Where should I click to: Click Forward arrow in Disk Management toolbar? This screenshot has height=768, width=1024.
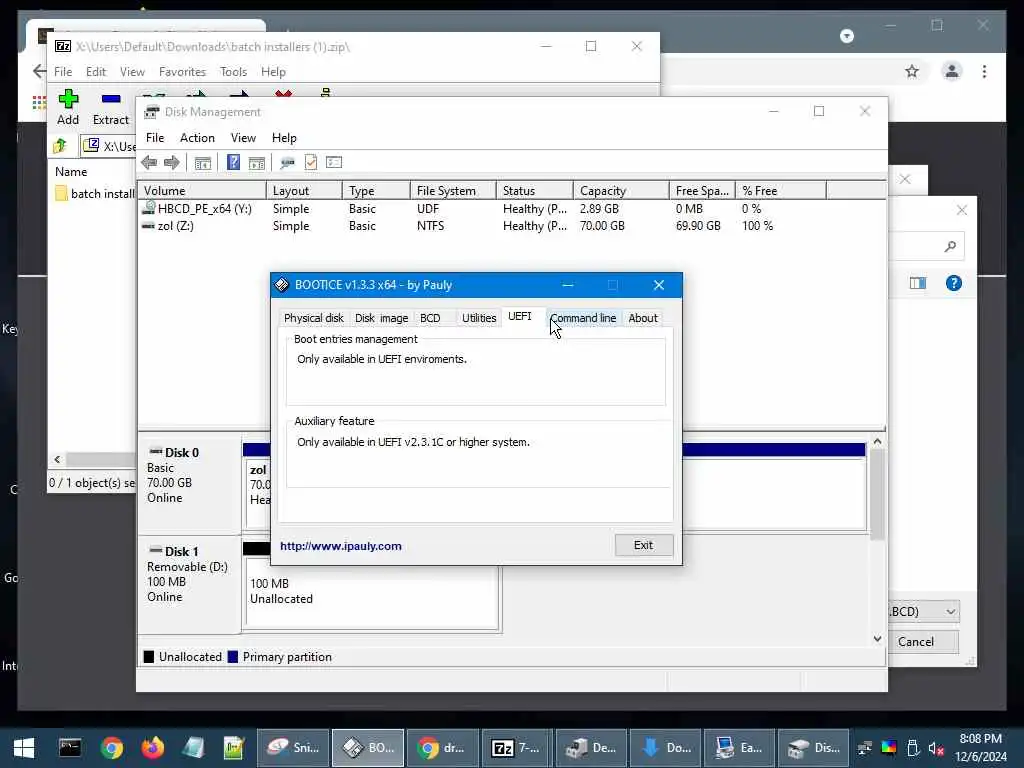pos(172,163)
